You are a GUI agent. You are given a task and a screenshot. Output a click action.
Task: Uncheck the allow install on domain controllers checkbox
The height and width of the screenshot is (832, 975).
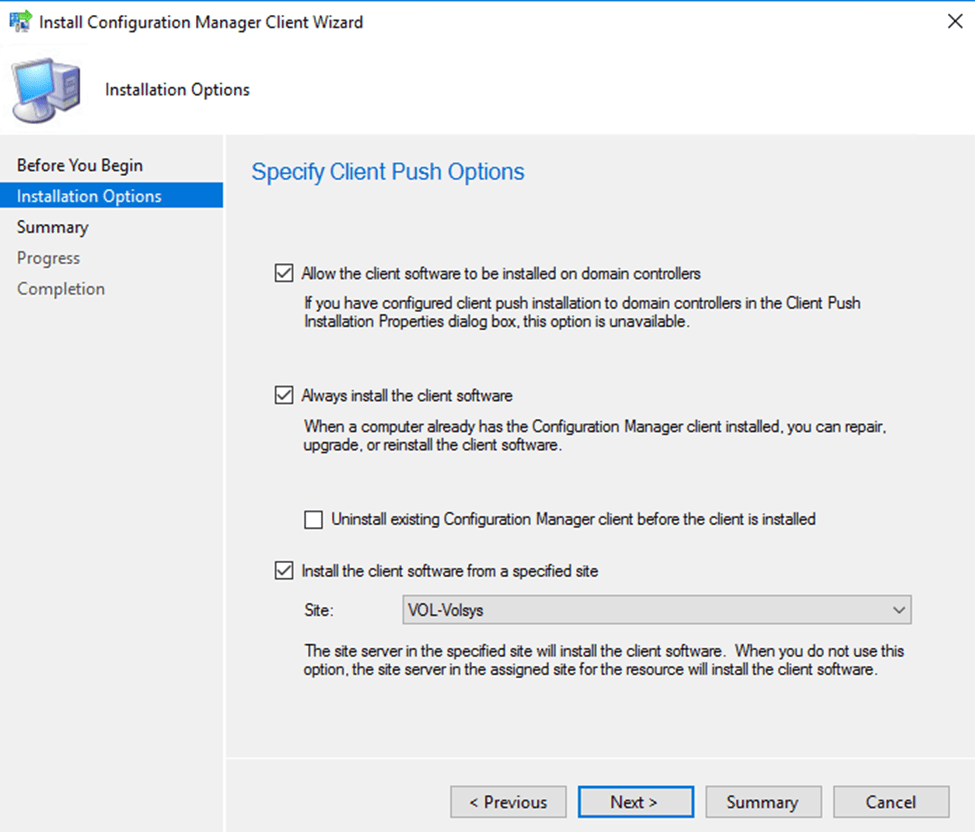[x=283, y=273]
